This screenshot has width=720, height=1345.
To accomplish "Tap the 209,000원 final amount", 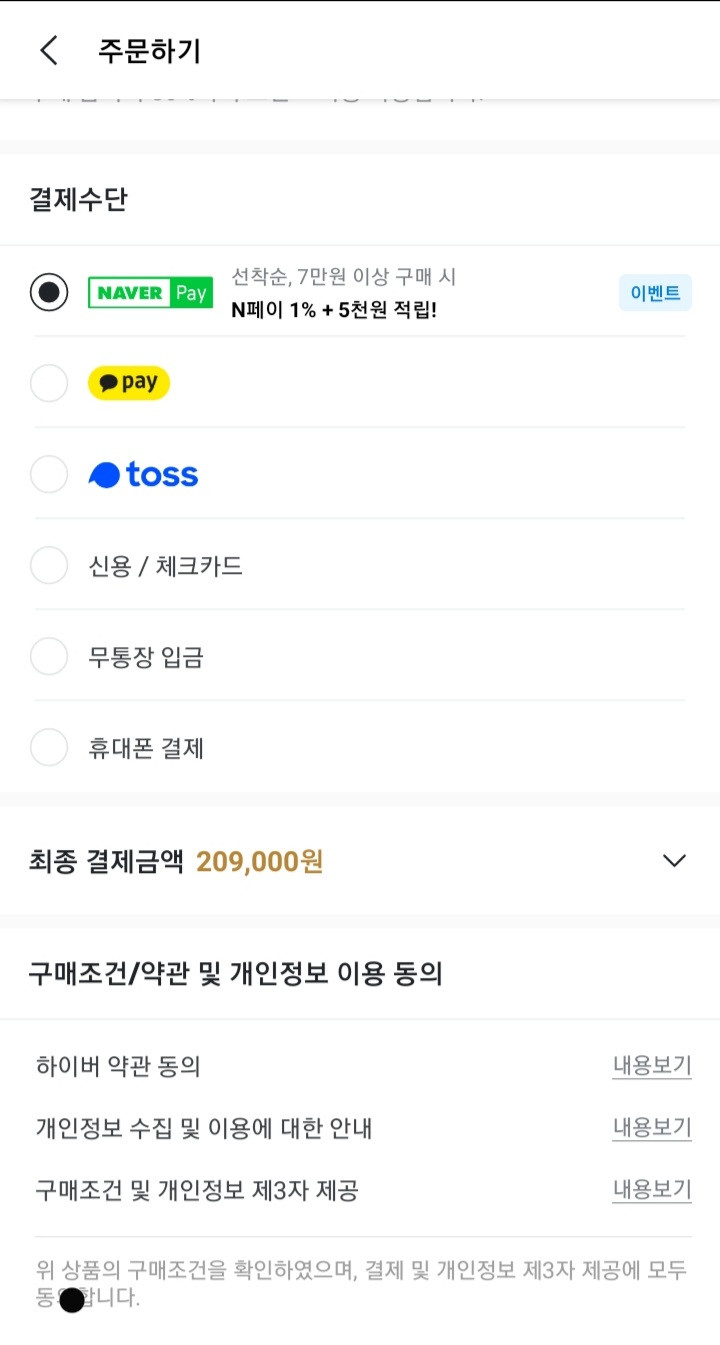I will pyautogui.click(x=260, y=861).
